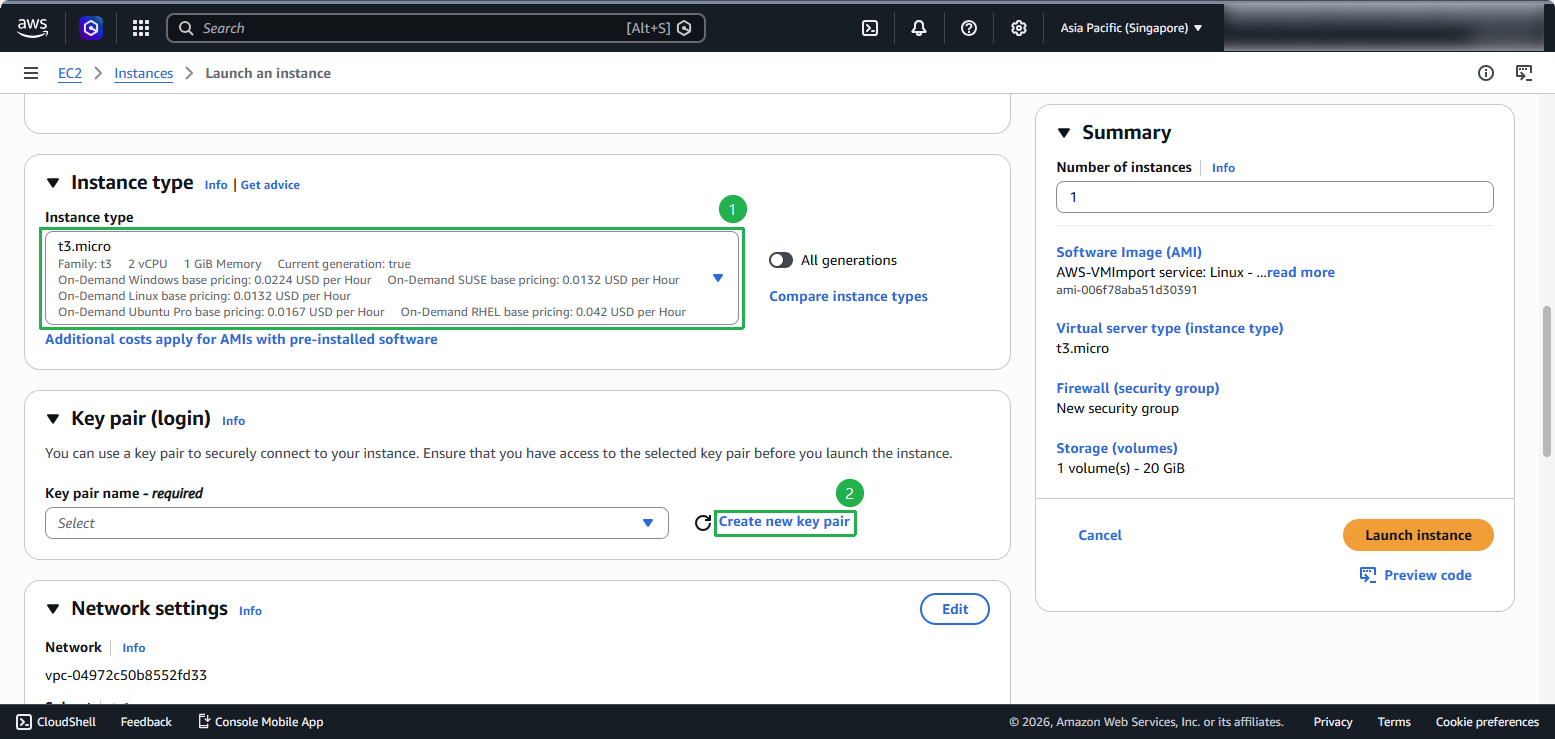The image size is (1555, 739).
Task: Click the top-right icon beside the info circle
Action: 1524,73
